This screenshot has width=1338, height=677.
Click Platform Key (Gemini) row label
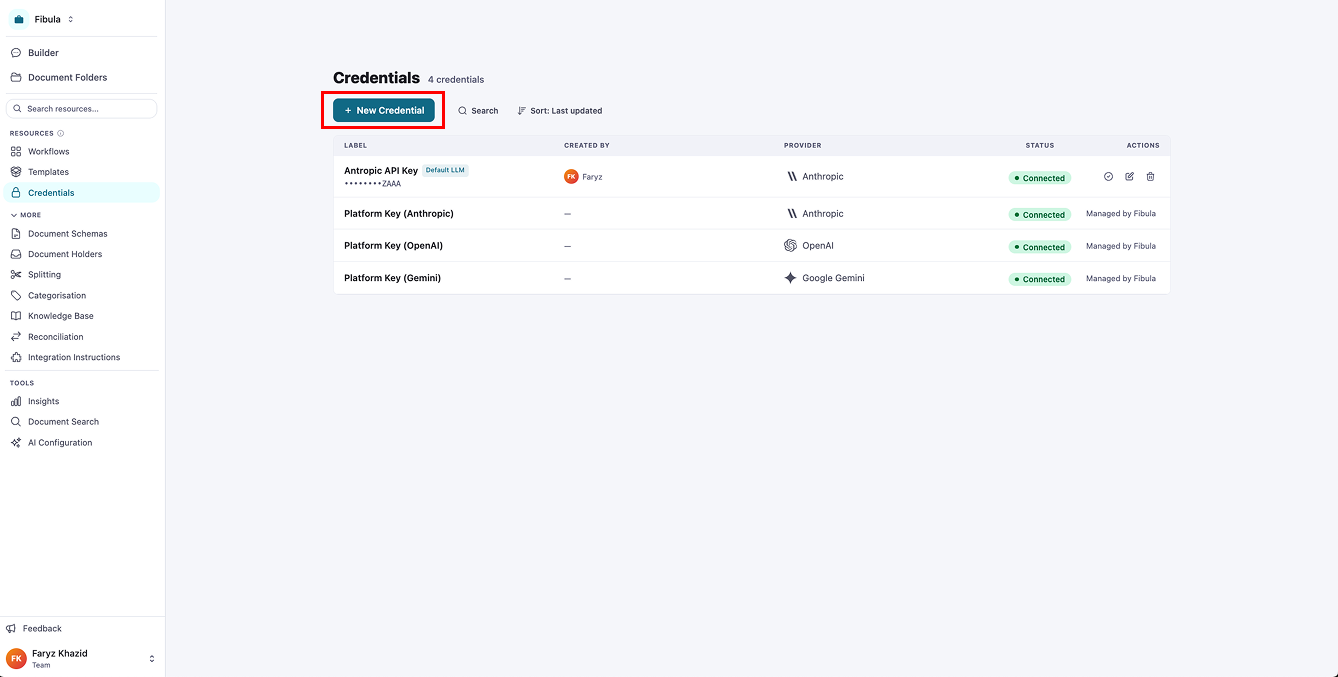coord(392,278)
